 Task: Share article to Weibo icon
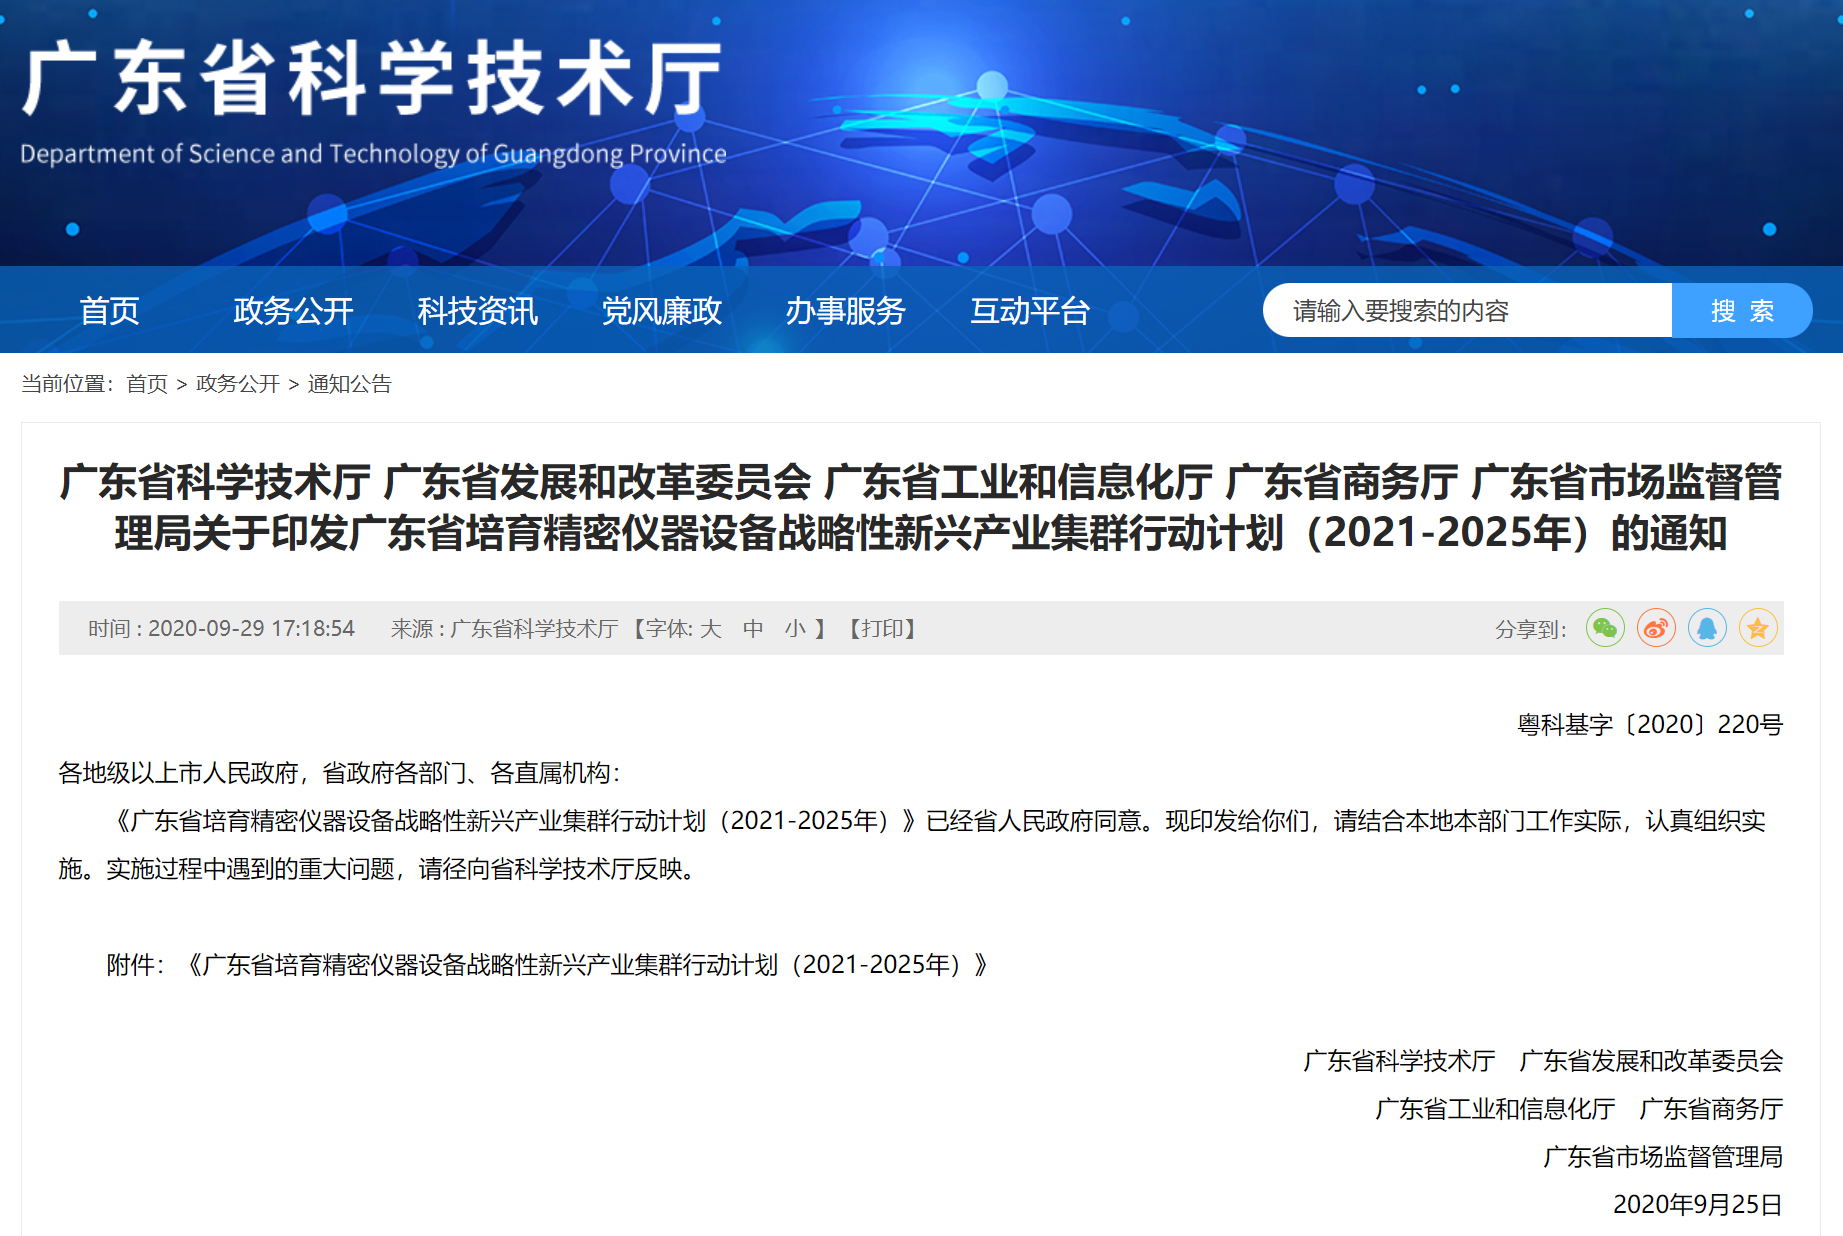pos(1656,628)
